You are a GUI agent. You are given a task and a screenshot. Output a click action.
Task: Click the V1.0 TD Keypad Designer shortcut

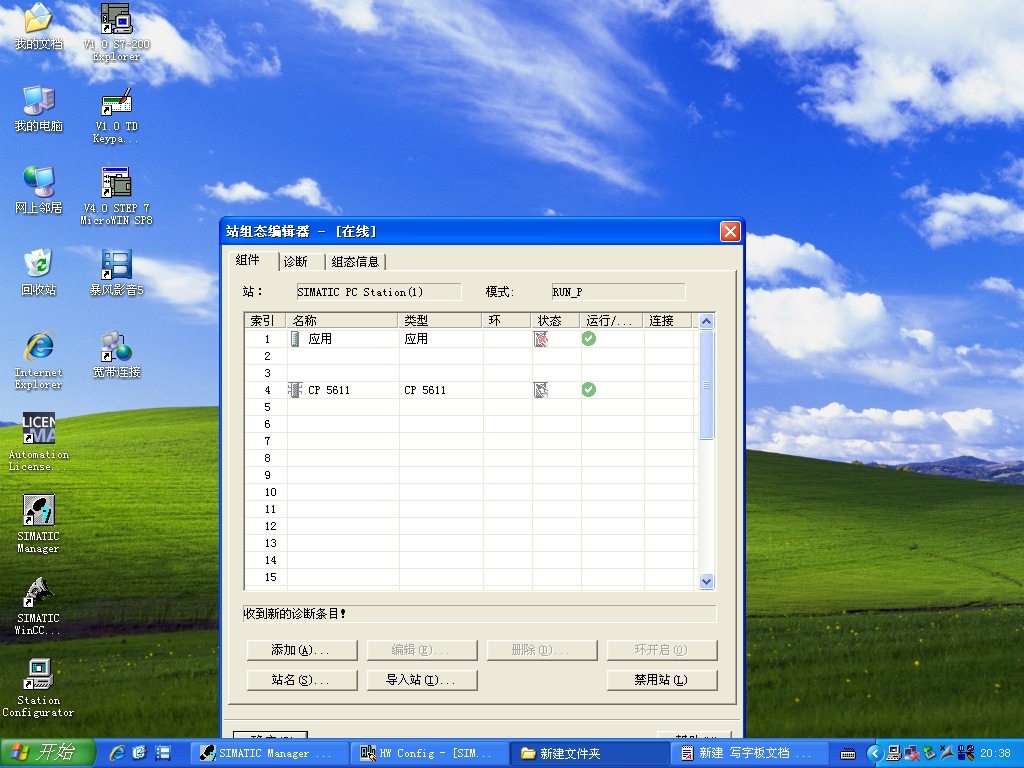[116, 116]
